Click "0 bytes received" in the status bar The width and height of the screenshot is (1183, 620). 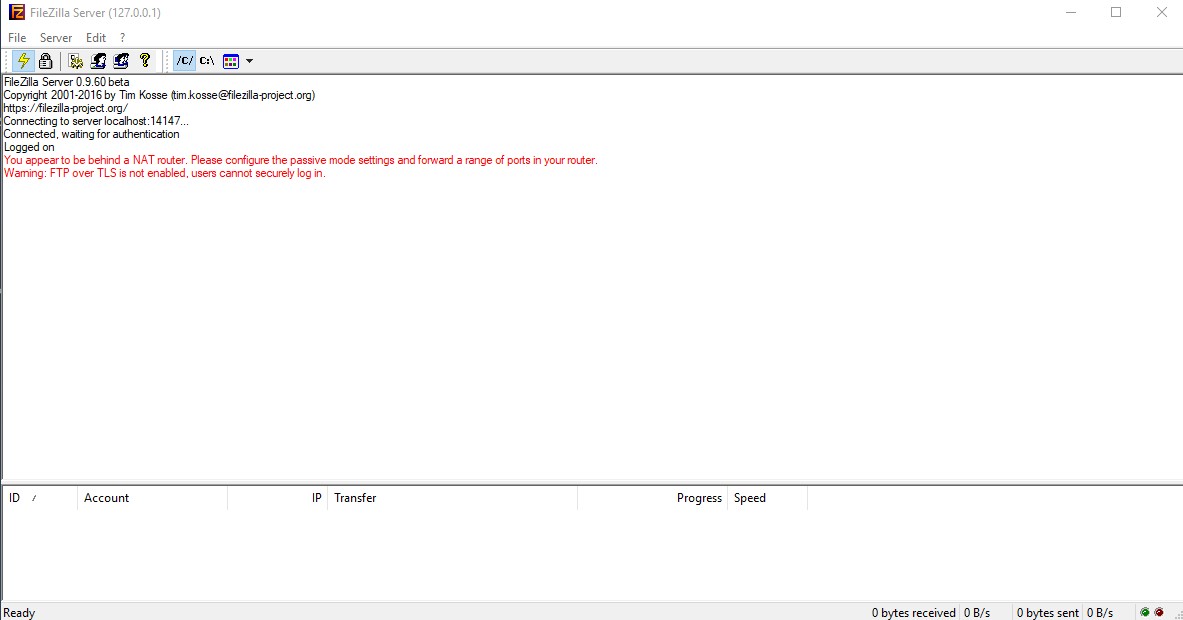tap(914, 613)
